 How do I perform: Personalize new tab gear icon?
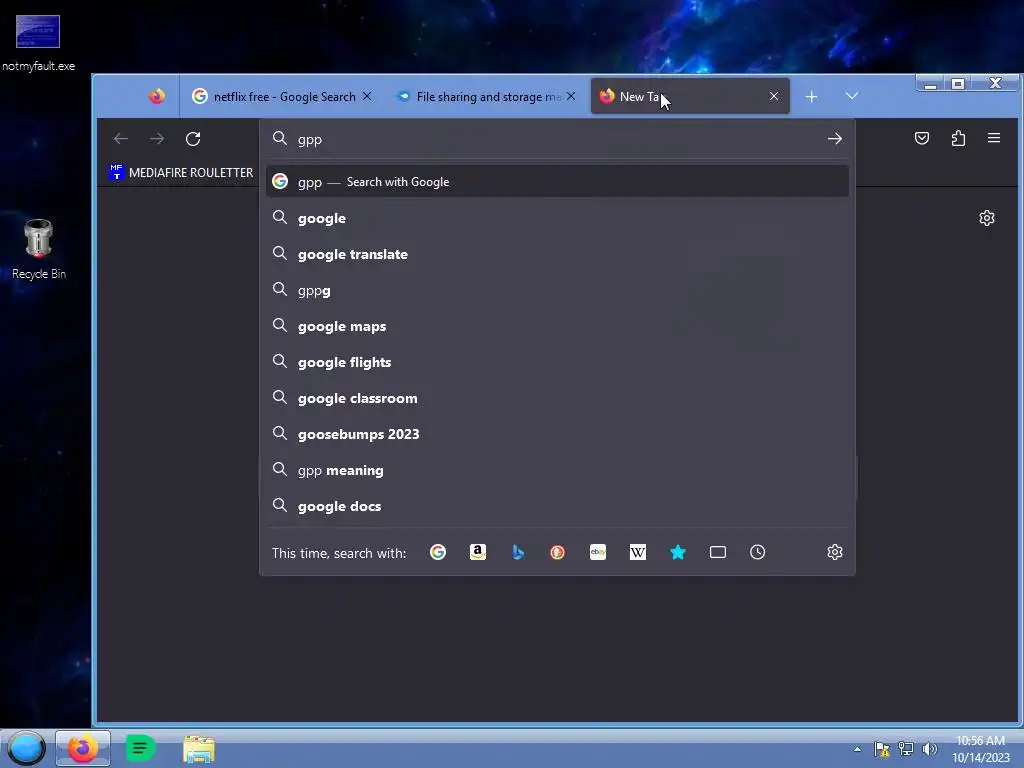987,218
